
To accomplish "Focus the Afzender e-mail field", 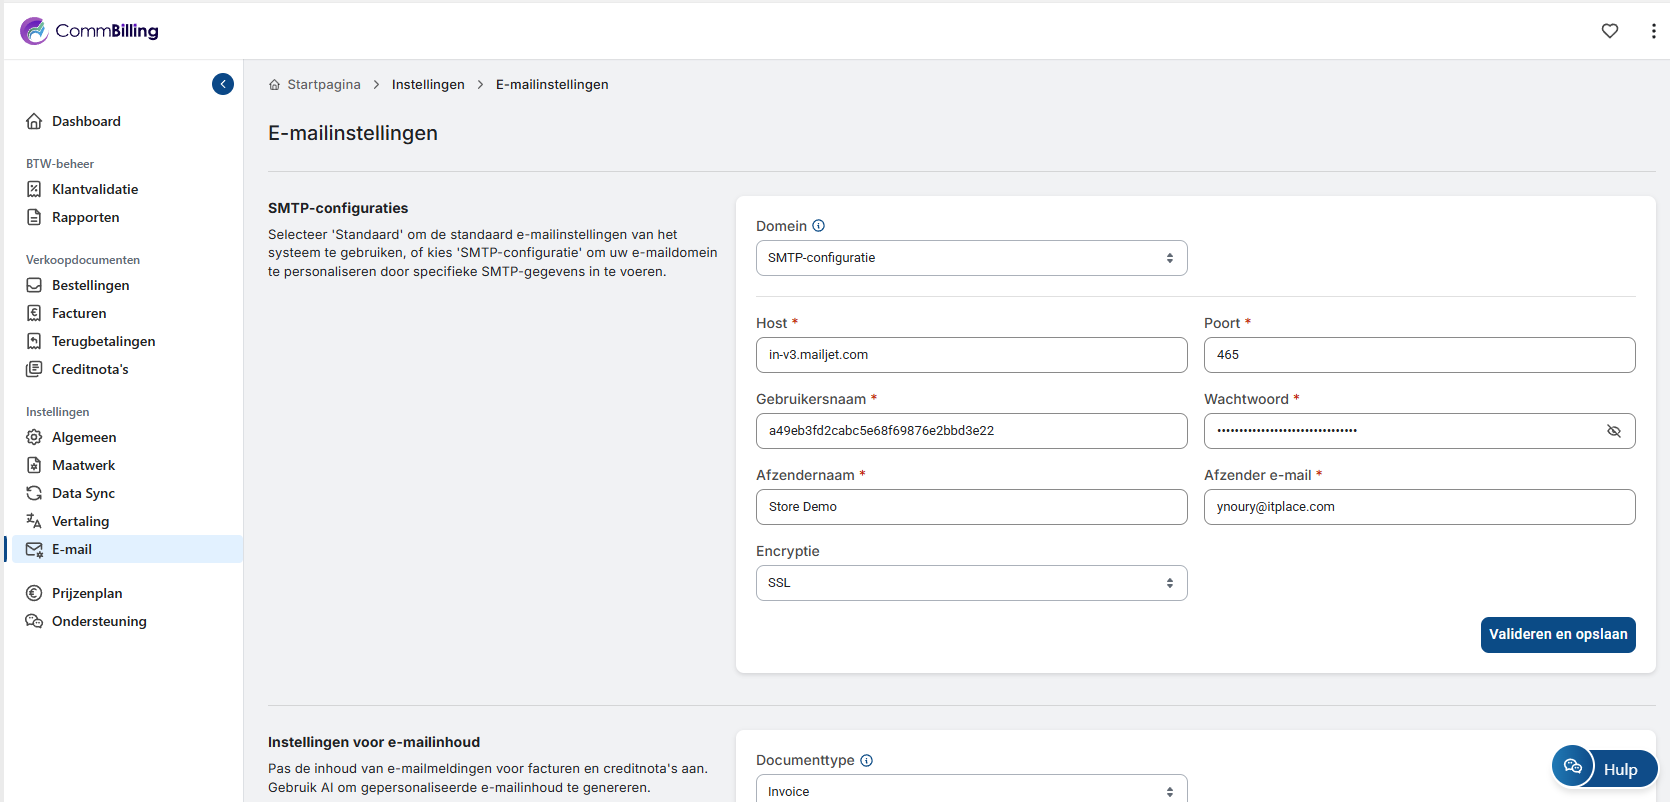I will [1418, 507].
